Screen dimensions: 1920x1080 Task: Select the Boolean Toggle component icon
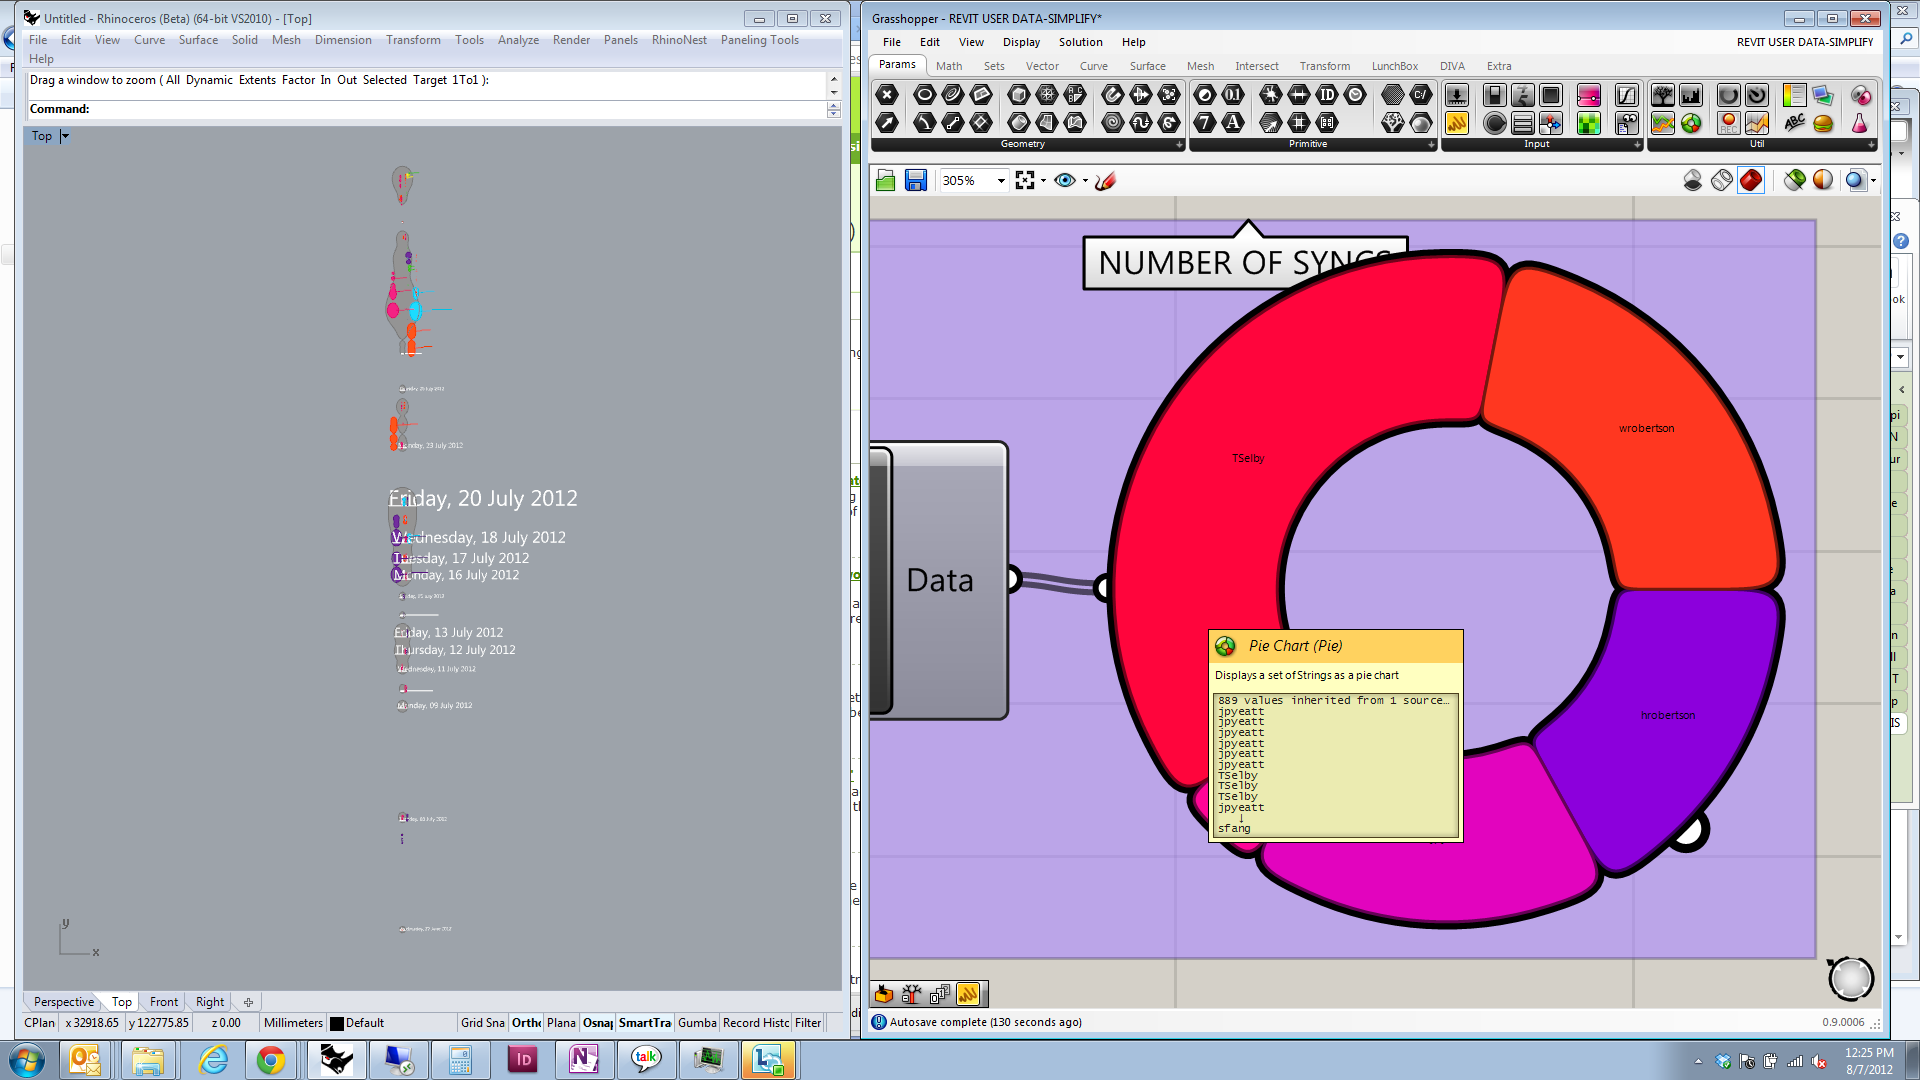pos(1495,95)
